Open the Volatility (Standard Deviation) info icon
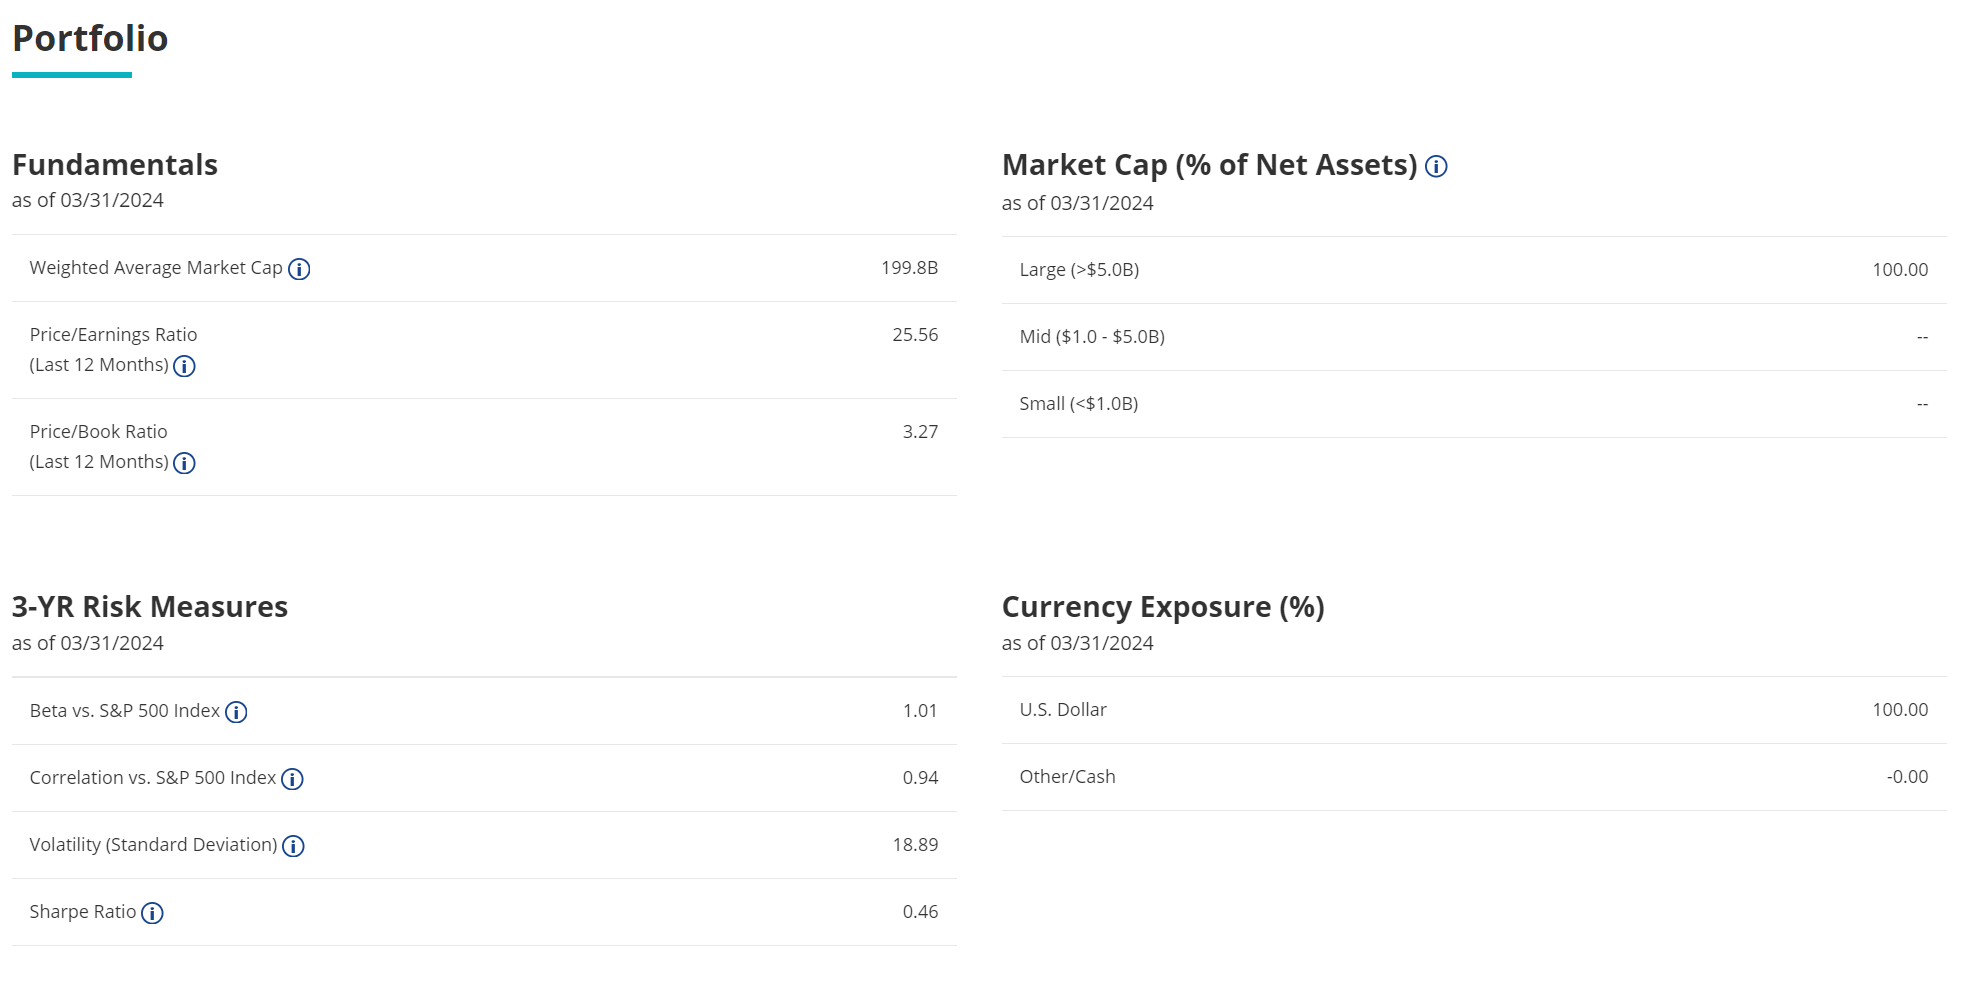Image resolution: width=1973 pixels, height=988 pixels. [292, 846]
